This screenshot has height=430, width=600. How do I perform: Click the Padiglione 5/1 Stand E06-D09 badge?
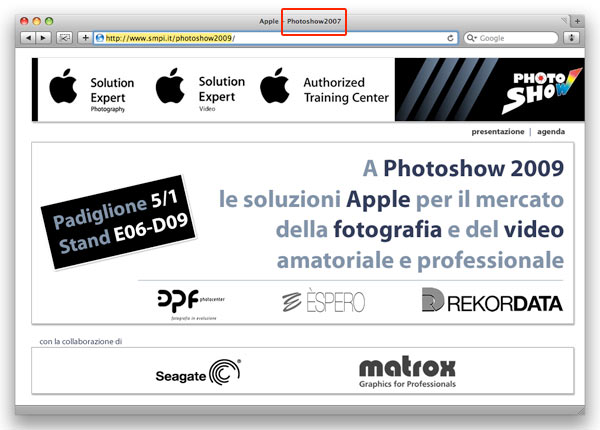point(119,222)
